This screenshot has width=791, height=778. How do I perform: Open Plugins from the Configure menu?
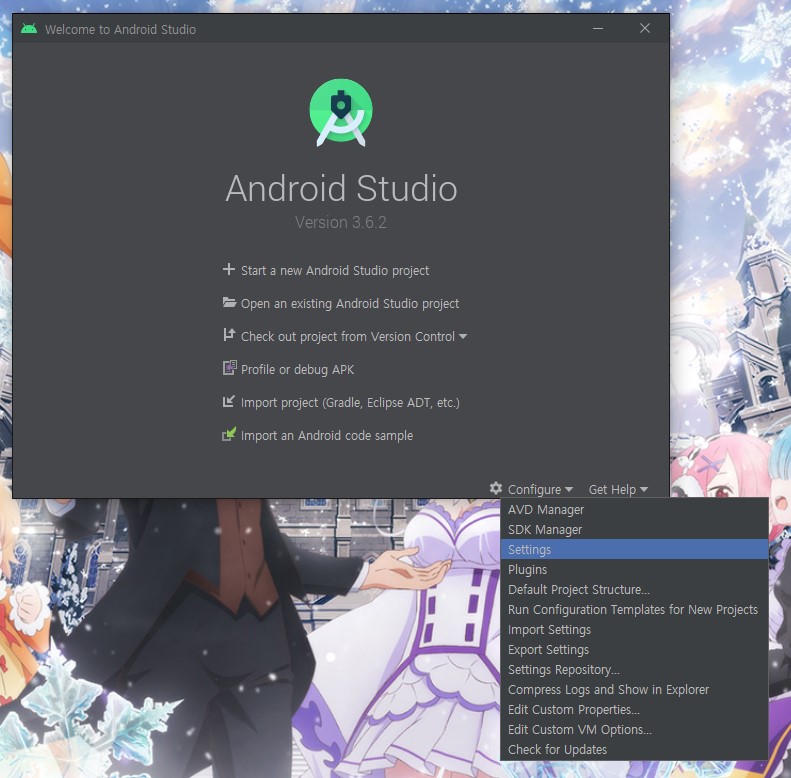coord(634,570)
